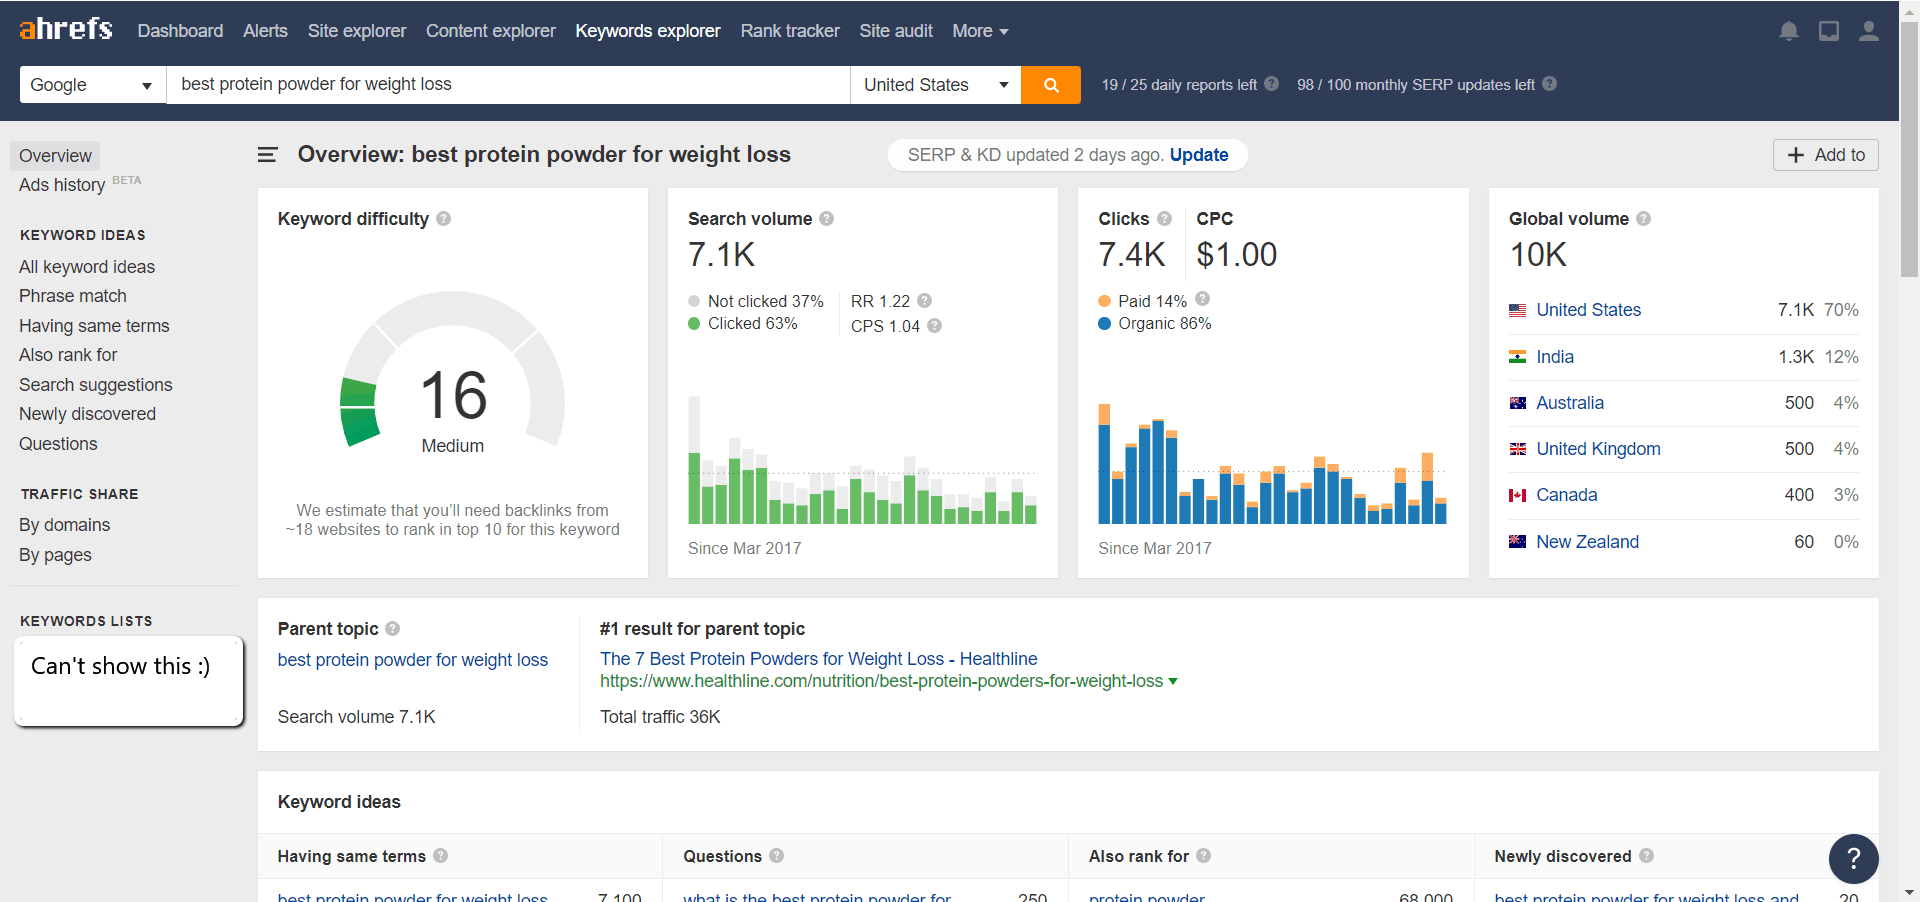Open Traffic share By domains
The width and height of the screenshot is (1920, 902).
65,525
